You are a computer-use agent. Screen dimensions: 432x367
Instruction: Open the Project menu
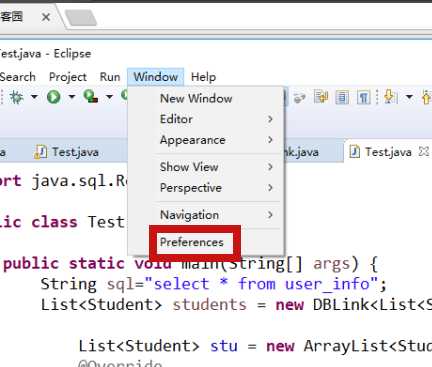coord(68,77)
